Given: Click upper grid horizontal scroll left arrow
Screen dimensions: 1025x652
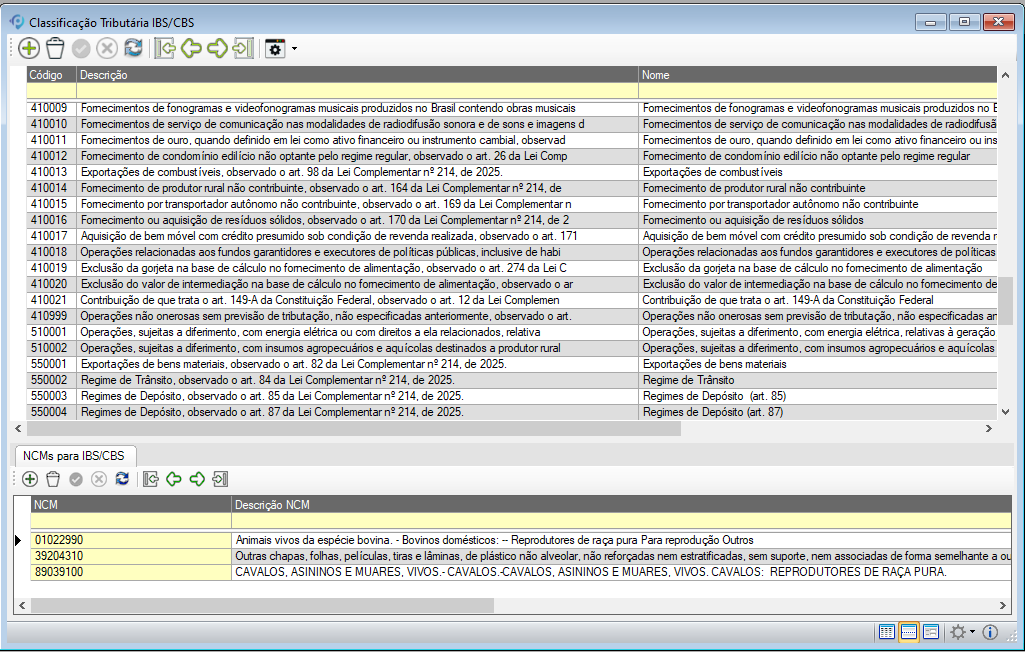Looking at the screenshot, I should pos(18,429).
